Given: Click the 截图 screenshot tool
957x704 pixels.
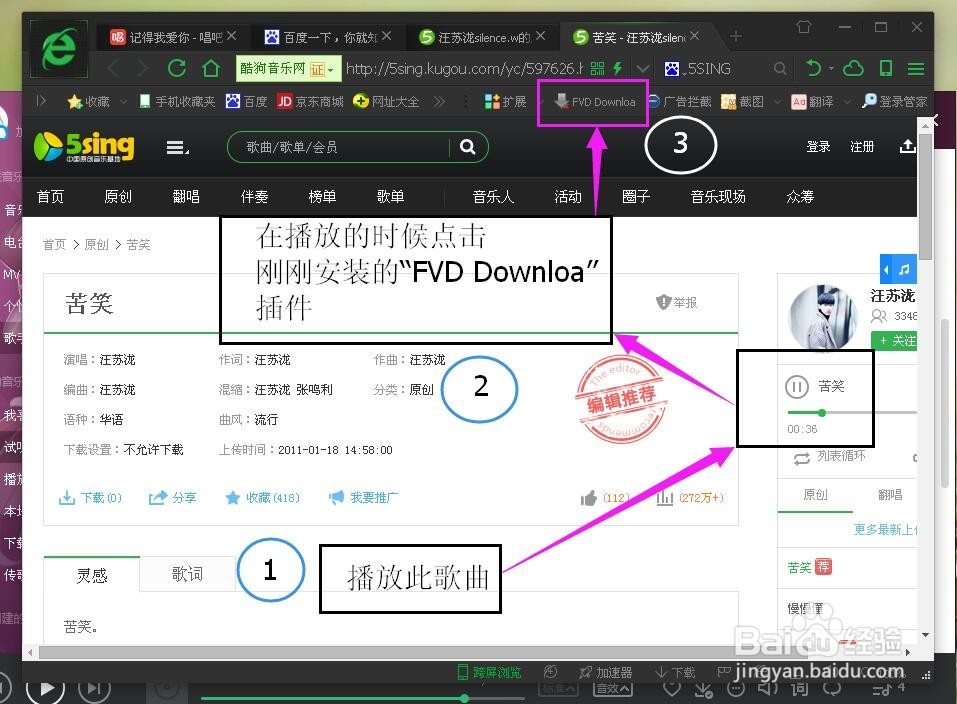Looking at the screenshot, I should point(742,101).
